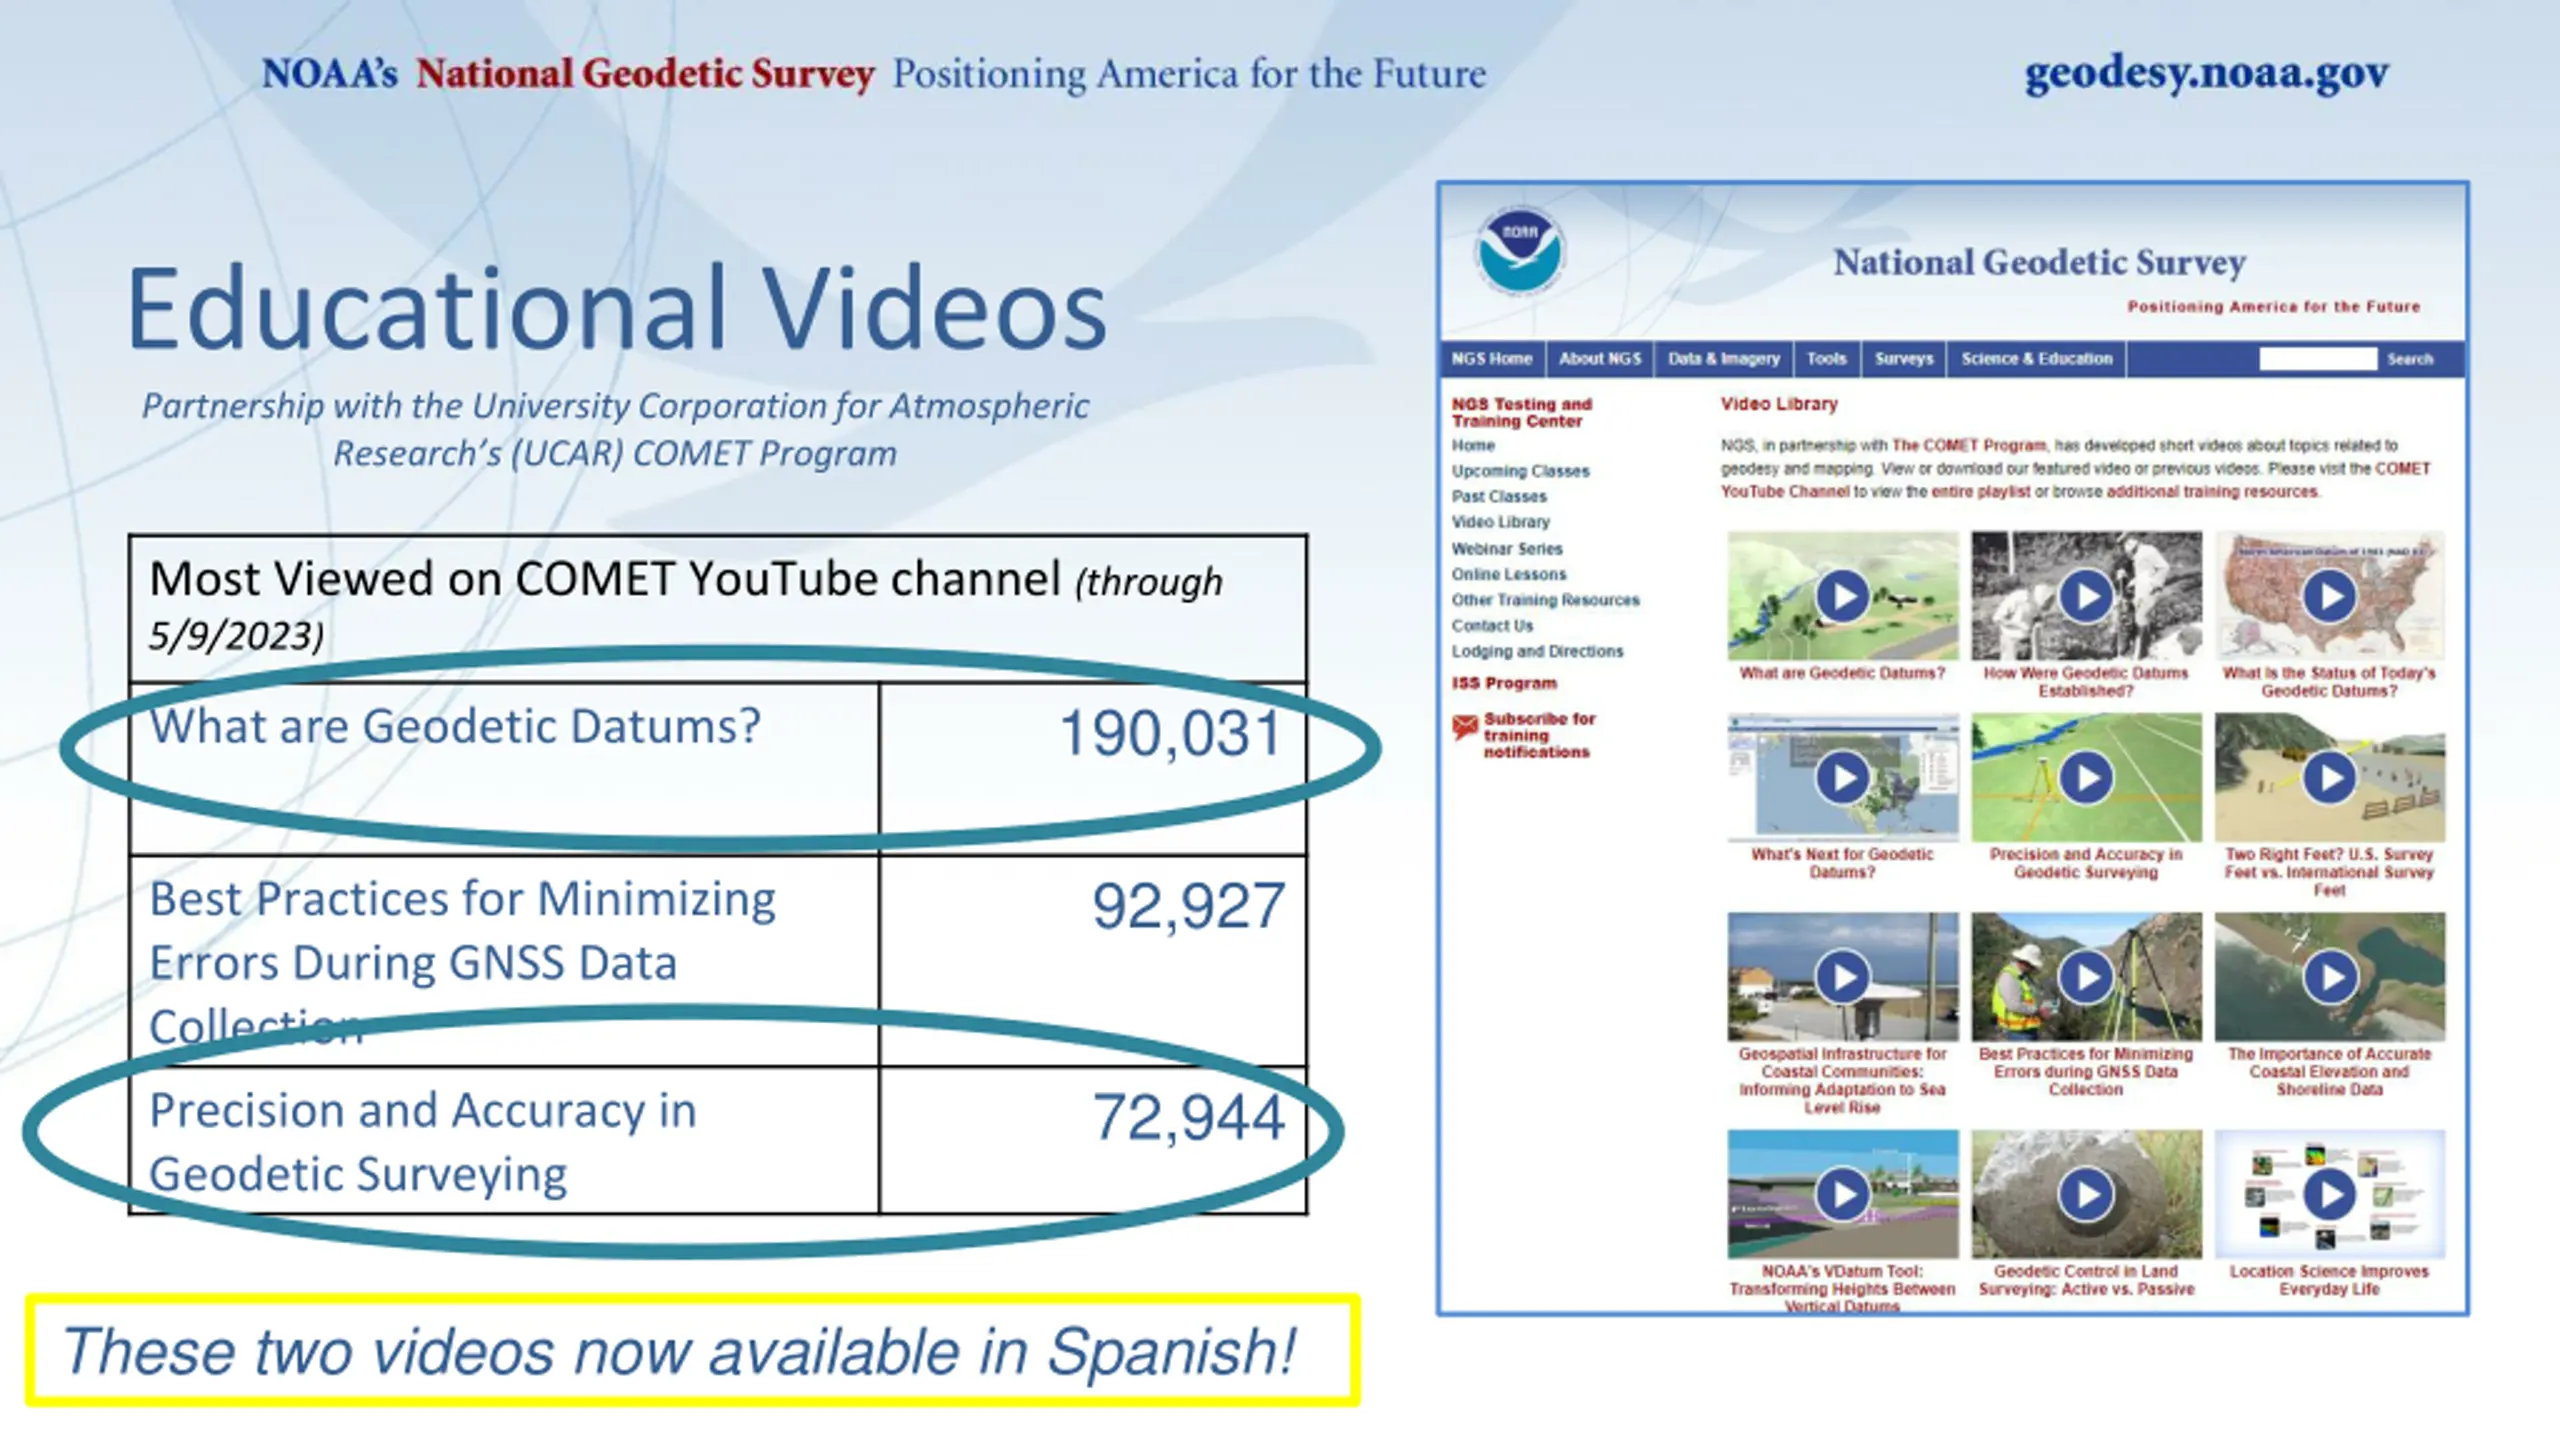Image resolution: width=2560 pixels, height=1440 pixels.
Task: Open the Science & Education tab
Action: 2037,359
